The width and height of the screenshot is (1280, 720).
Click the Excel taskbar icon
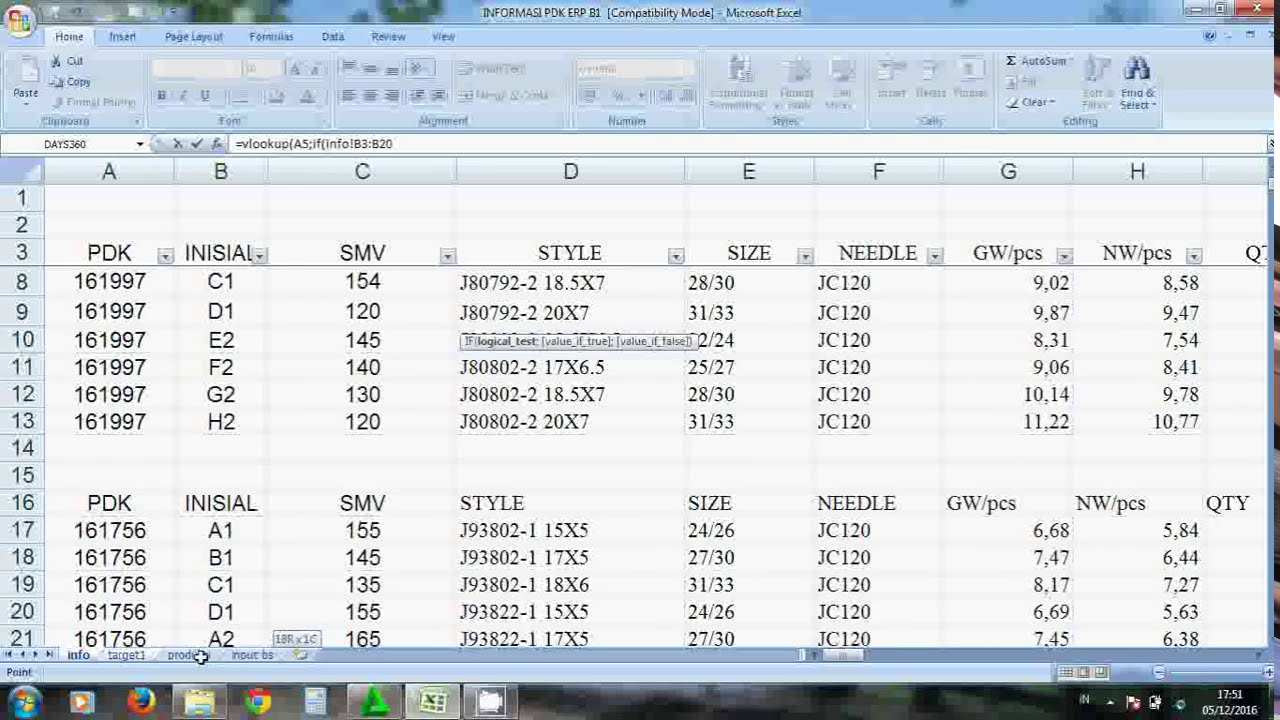tap(432, 701)
